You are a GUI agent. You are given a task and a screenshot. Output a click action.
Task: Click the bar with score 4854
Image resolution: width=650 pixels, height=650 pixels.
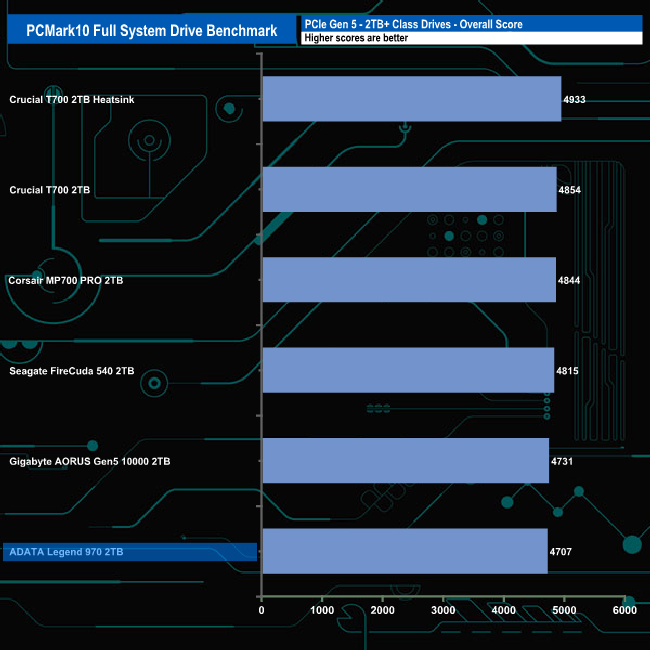410,189
